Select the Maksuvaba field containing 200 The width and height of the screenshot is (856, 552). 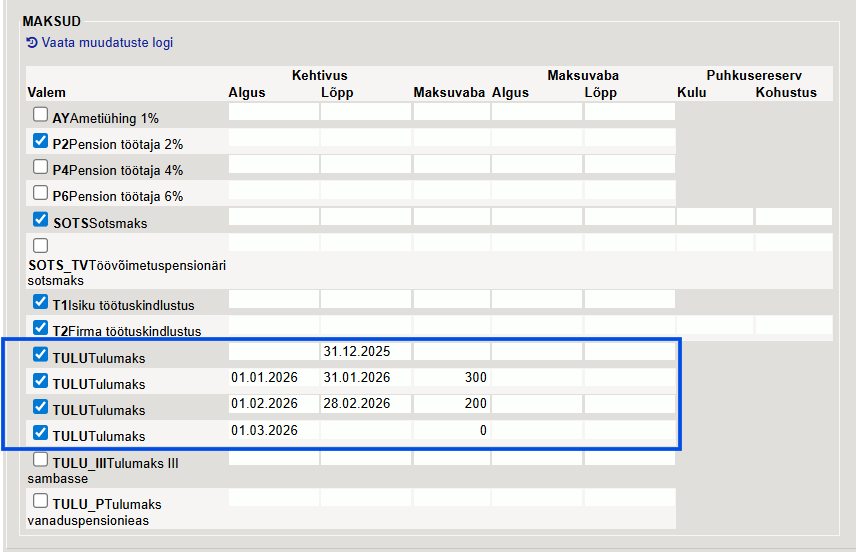click(x=450, y=403)
